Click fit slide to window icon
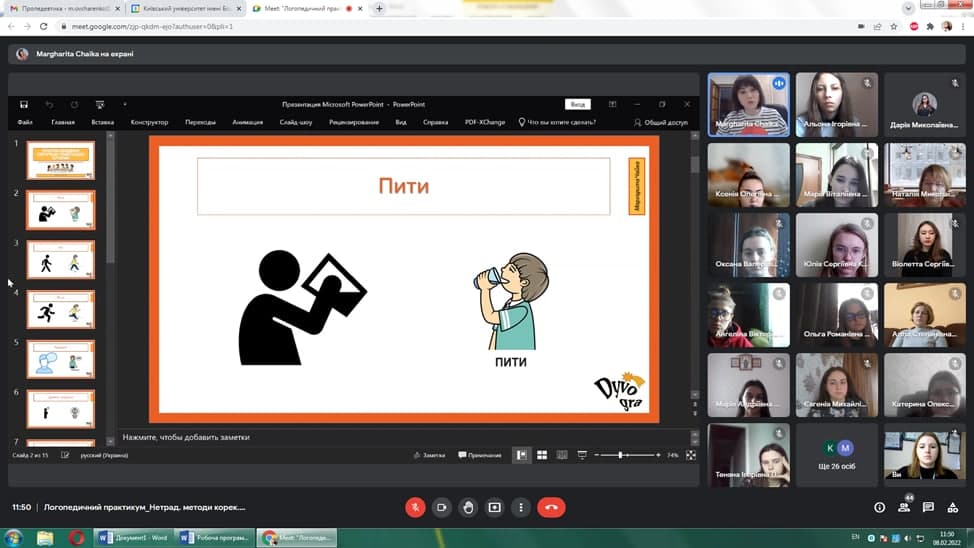974x548 pixels. (690, 455)
